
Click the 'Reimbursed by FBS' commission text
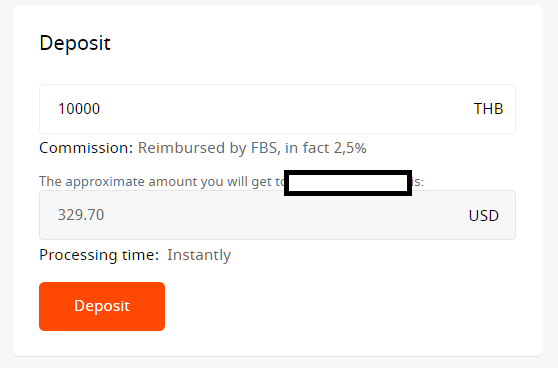pos(207,148)
